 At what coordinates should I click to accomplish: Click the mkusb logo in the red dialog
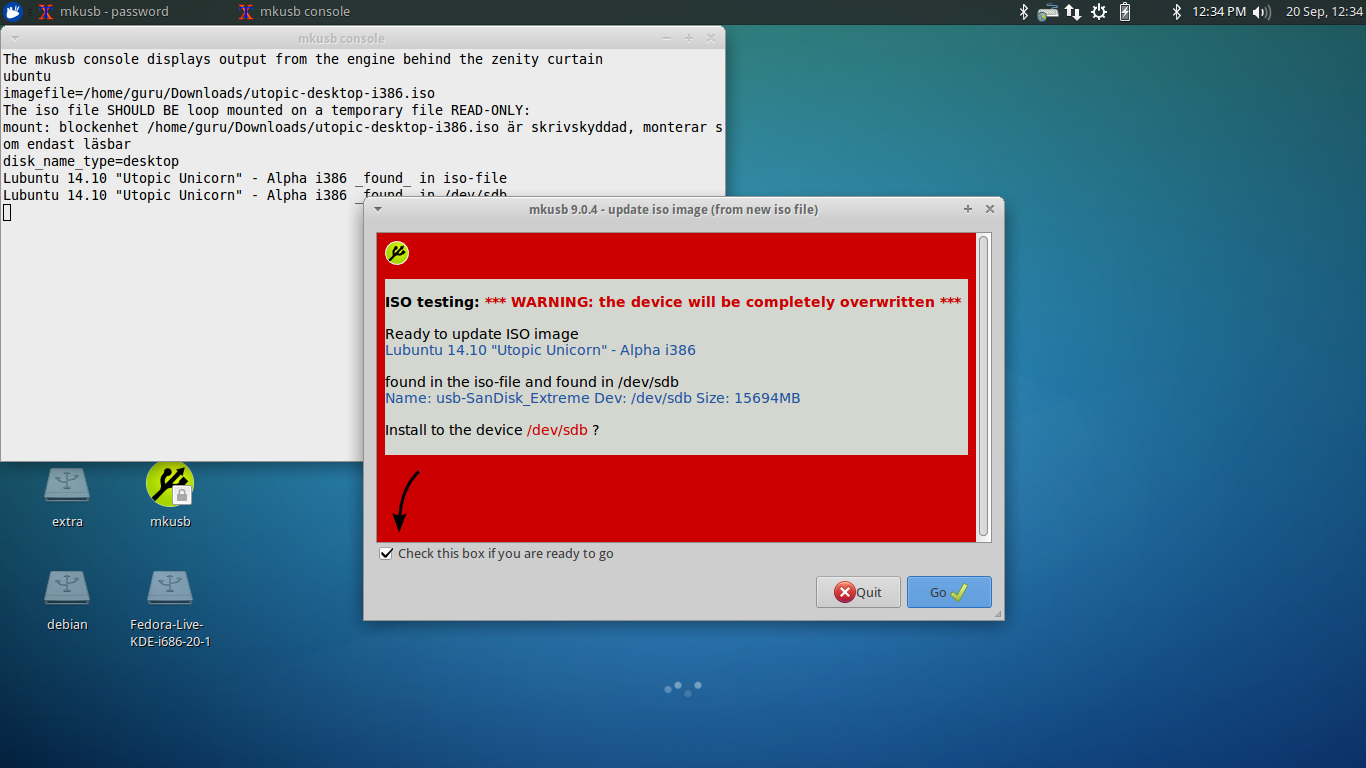pyautogui.click(x=397, y=253)
